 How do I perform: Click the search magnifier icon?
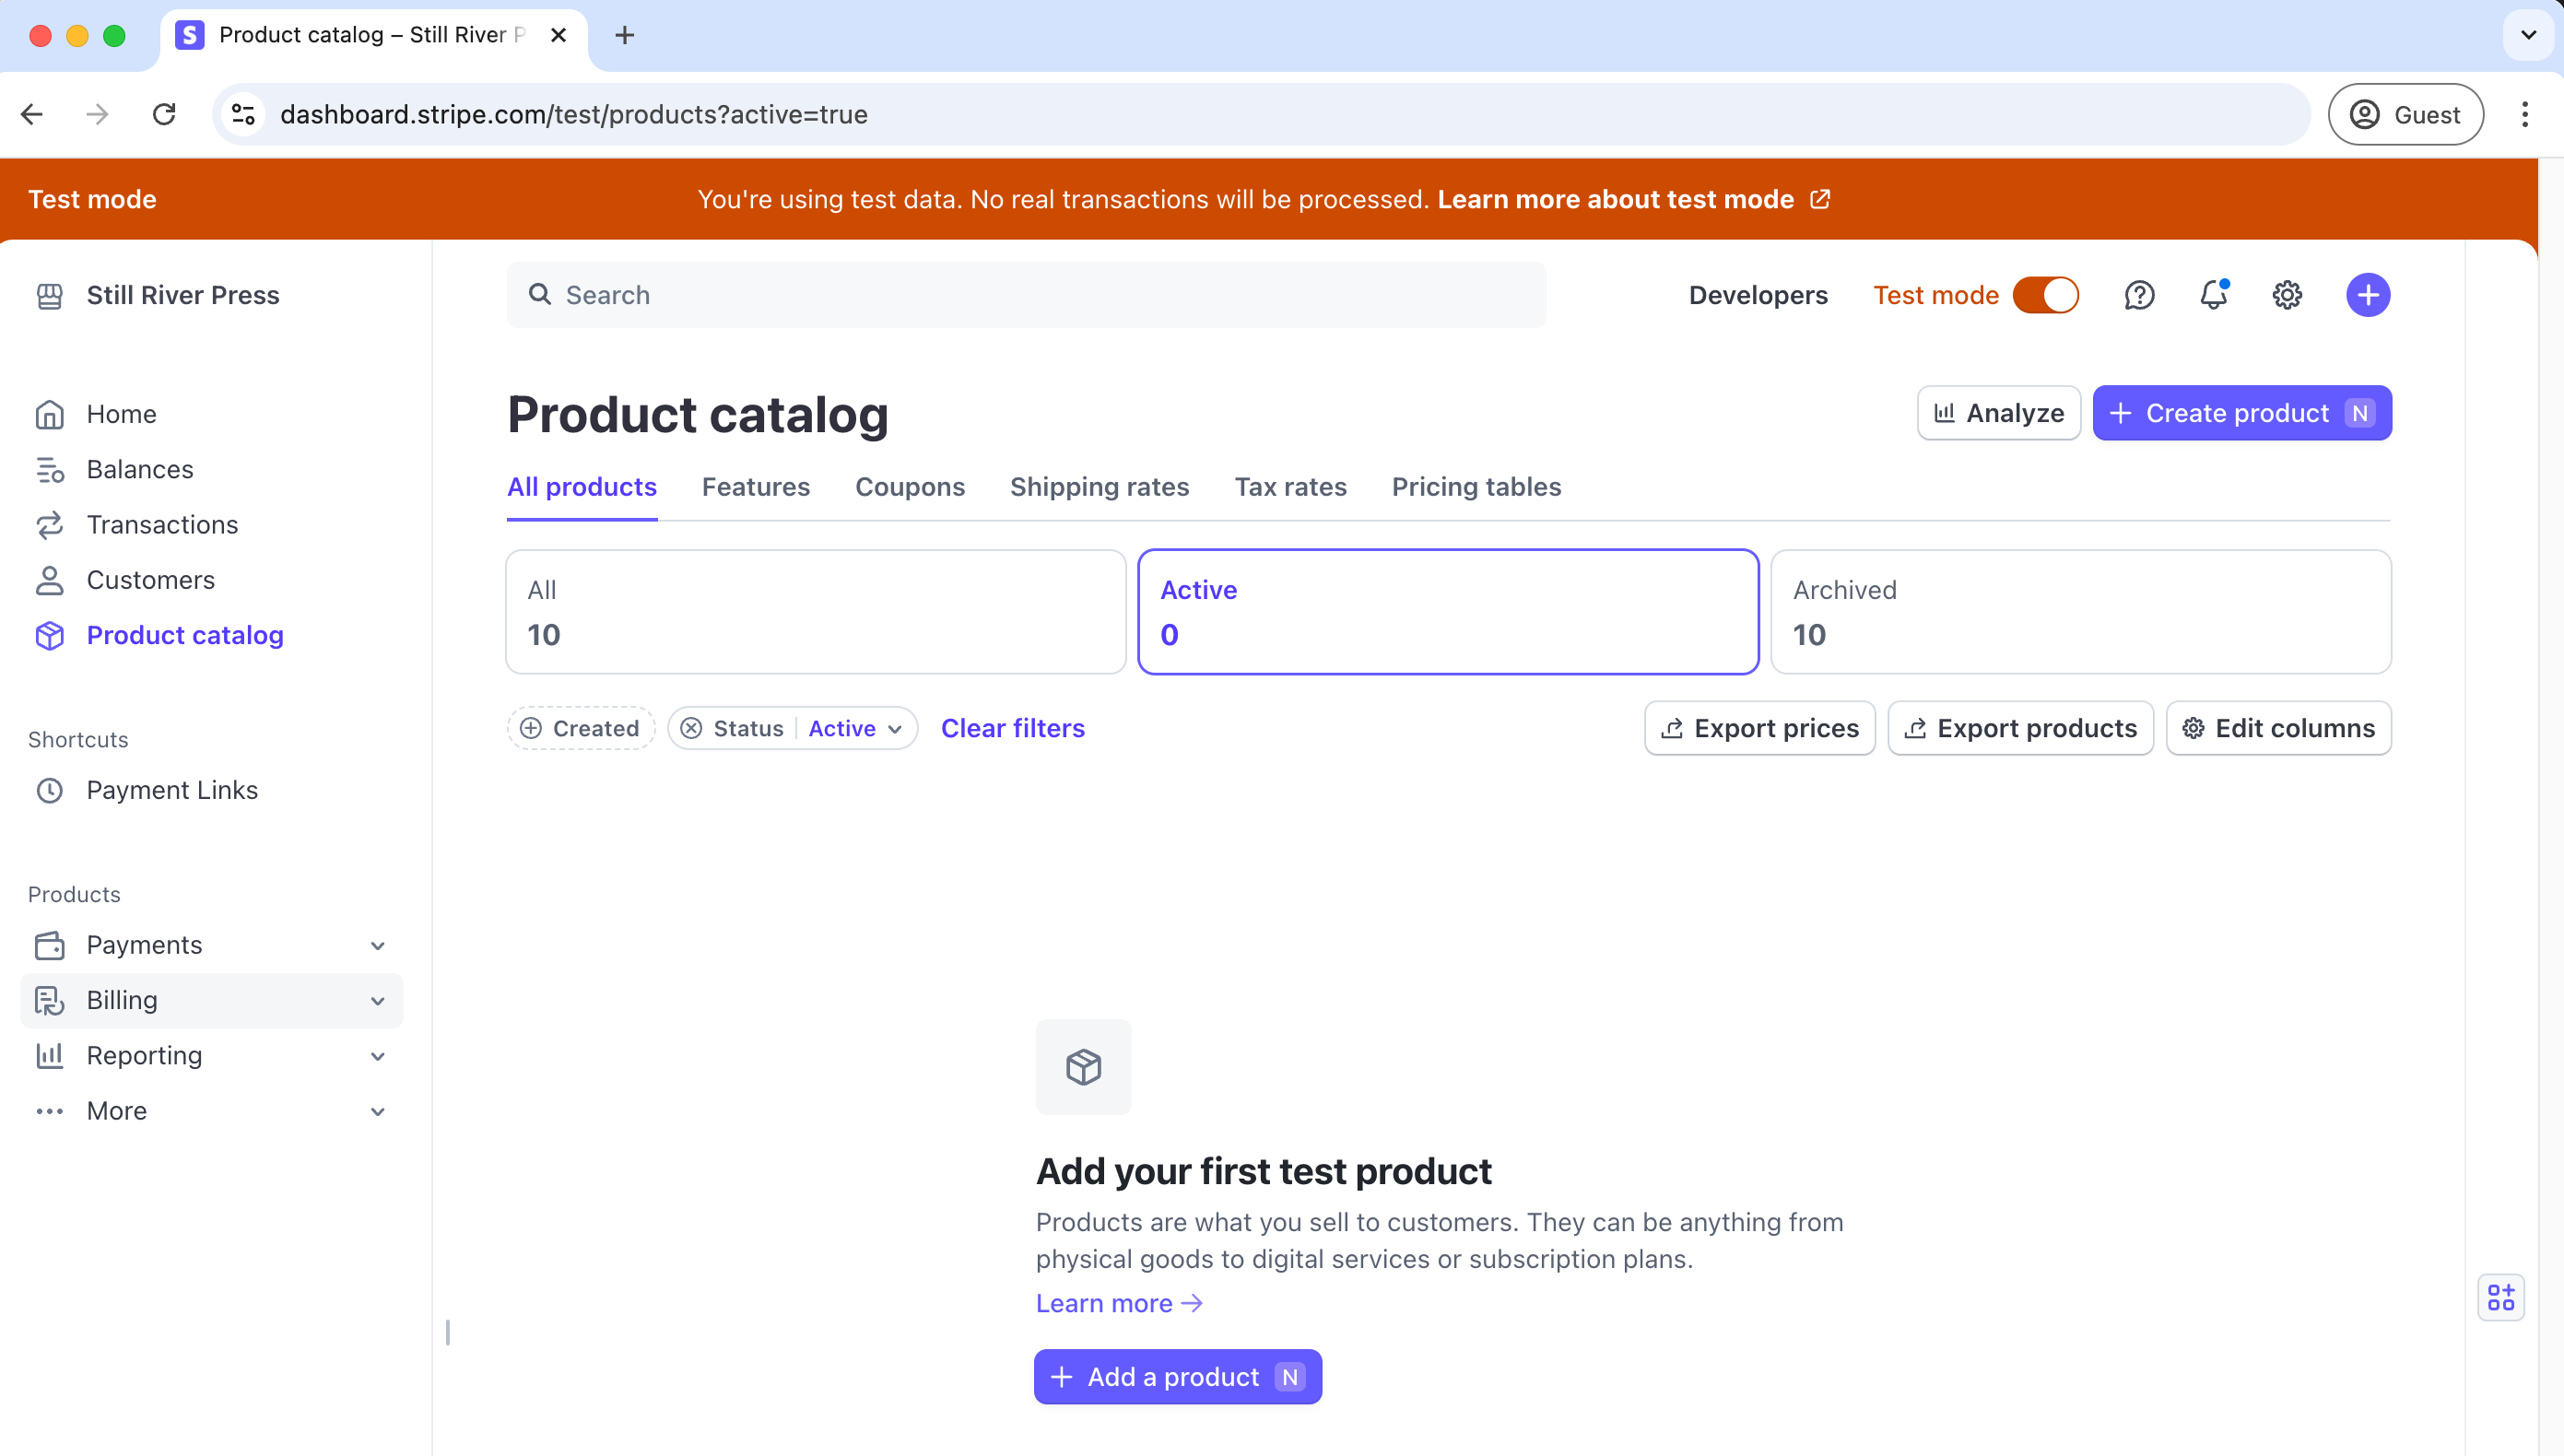point(542,294)
